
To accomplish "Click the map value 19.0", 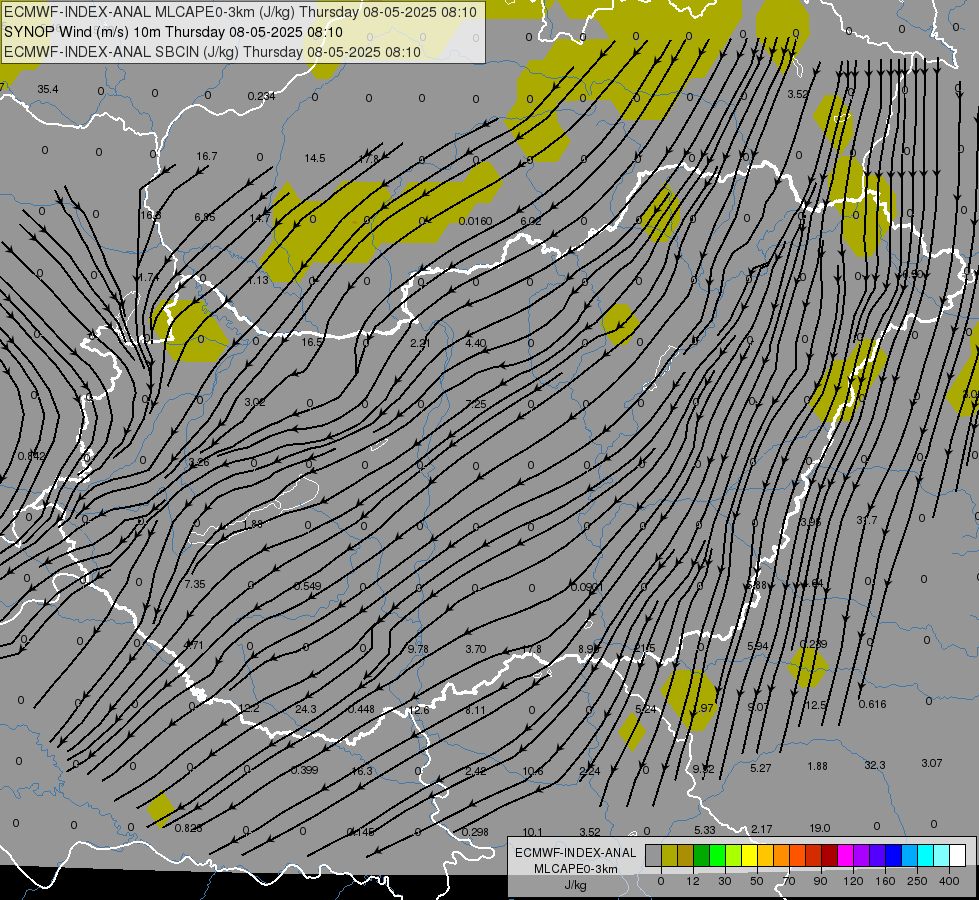I will tap(820, 828).
